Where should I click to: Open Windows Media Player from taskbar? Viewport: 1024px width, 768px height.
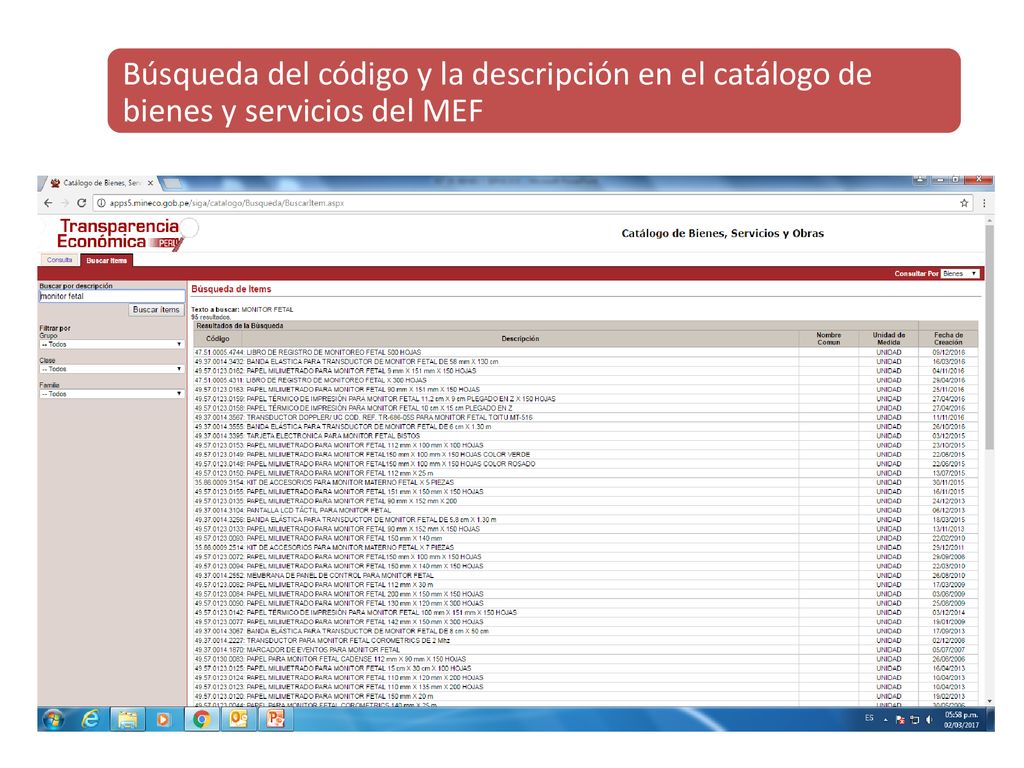[x=163, y=719]
